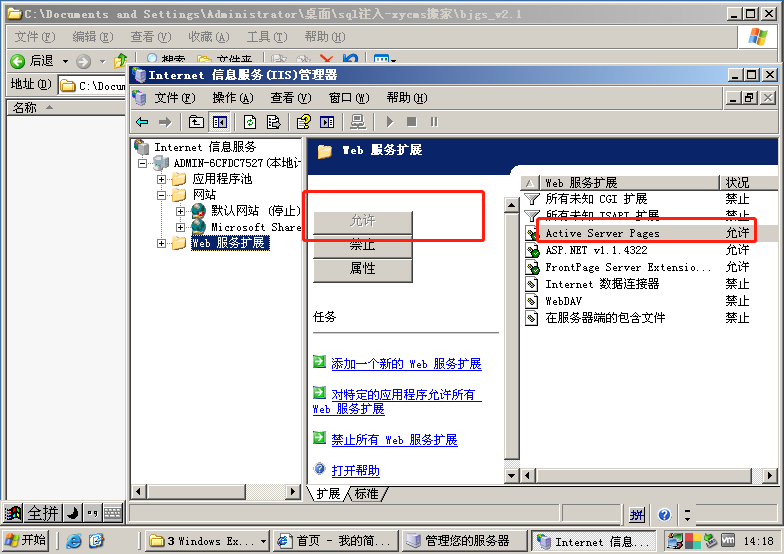The height and width of the screenshot is (554, 784).
Task: Click the 拼 input method icon
Action: click(x=636, y=514)
